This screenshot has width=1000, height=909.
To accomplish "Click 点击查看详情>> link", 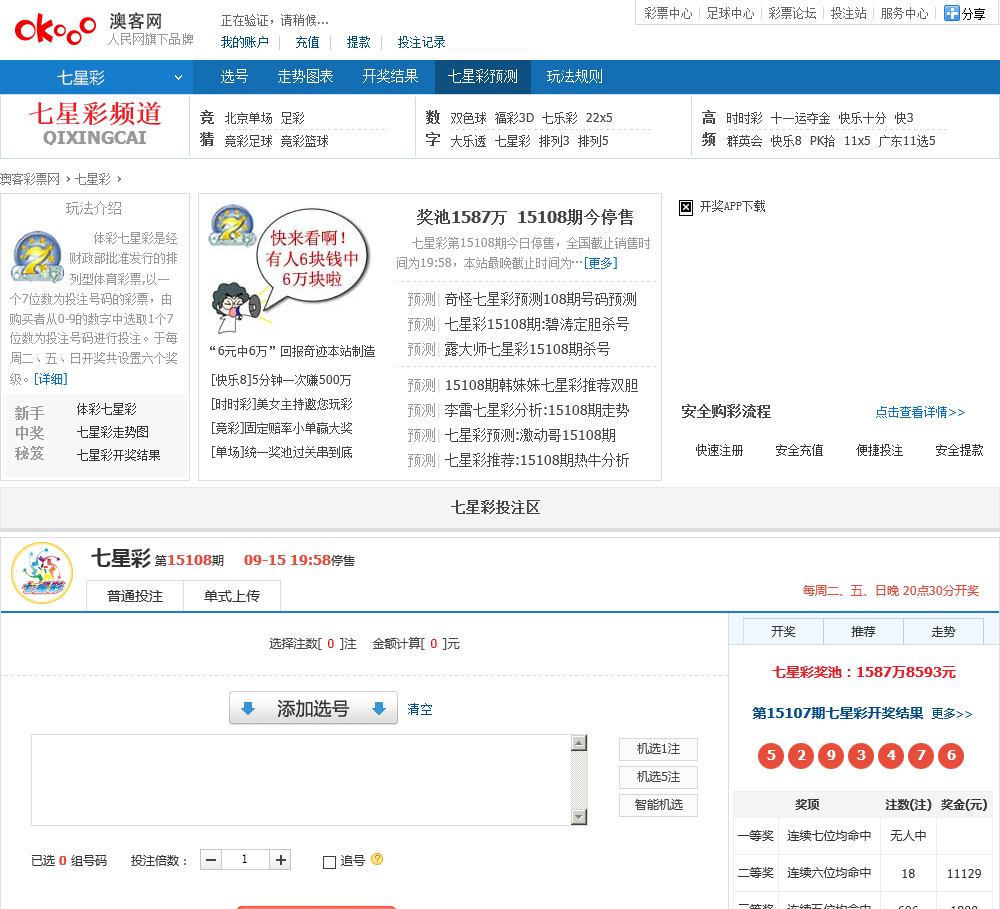I will (x=920, y=412).
